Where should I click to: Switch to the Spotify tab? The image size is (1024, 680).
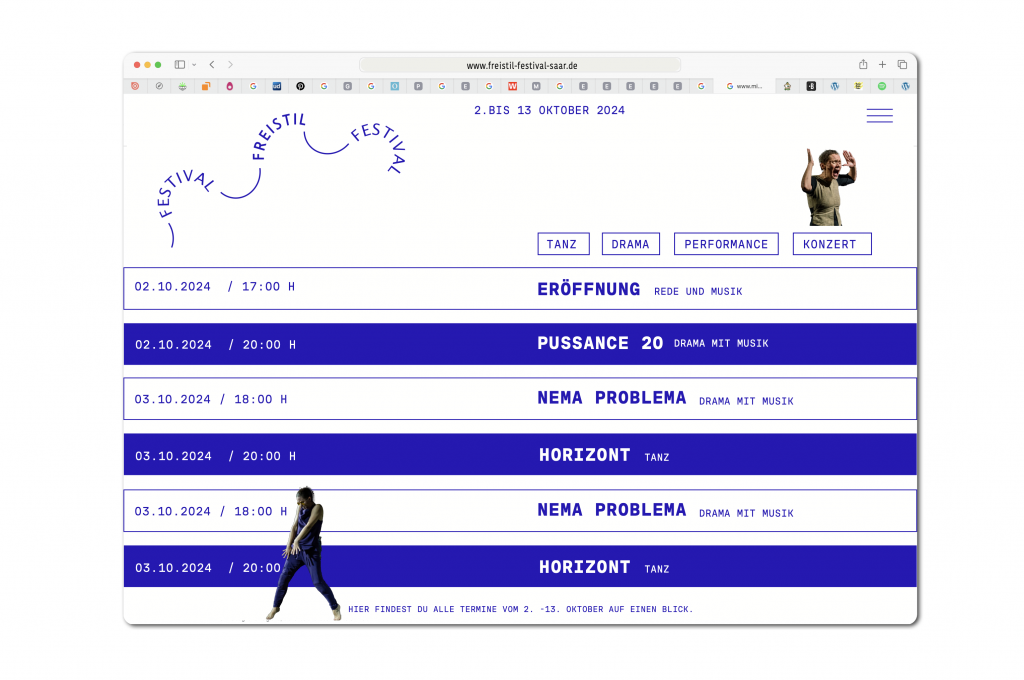pyautogui.click(x=882, y=87)
